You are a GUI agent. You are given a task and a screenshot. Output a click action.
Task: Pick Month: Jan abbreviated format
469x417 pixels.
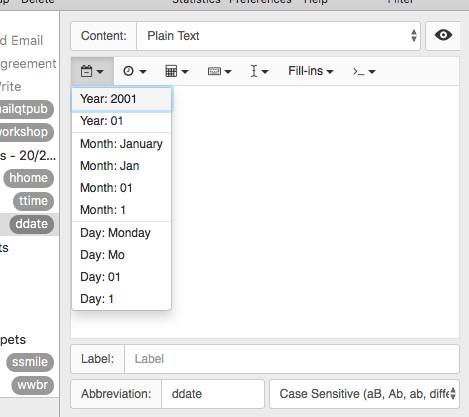(x=122, y=166)
